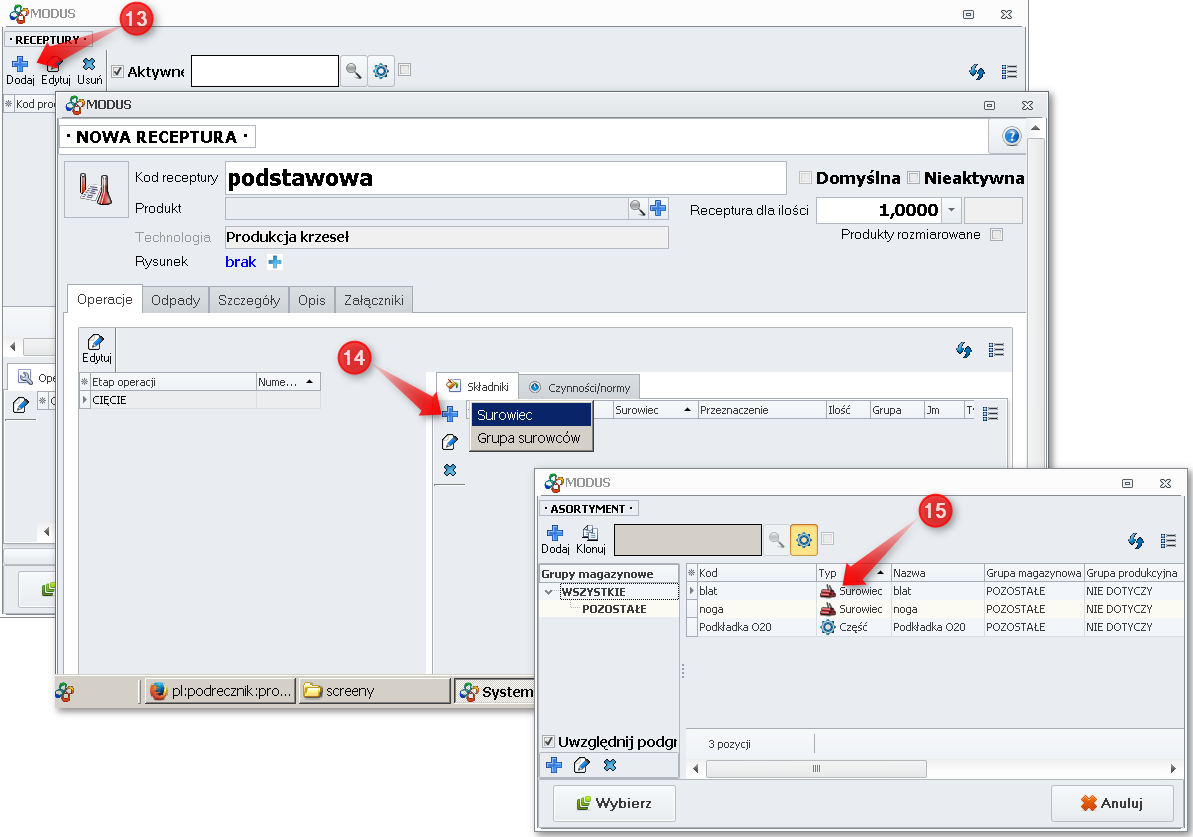Add drawing with plus next to brak
The width and height of the screenshot is (1193, 837).
[275, 262]
